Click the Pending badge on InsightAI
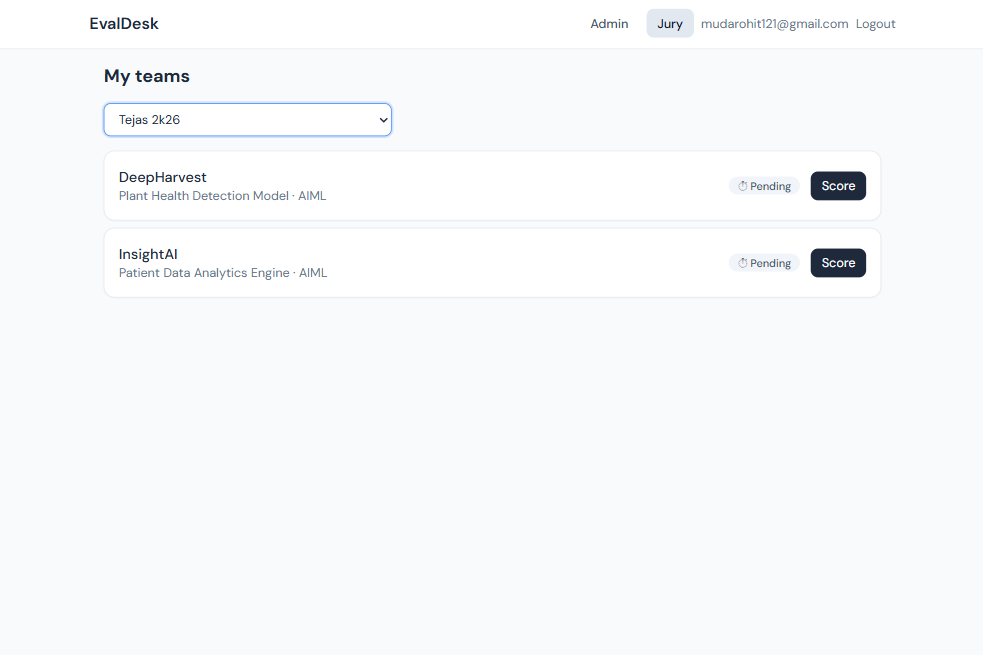The height and width of the screenshot is (655, 983). click(x=764, y=263)
